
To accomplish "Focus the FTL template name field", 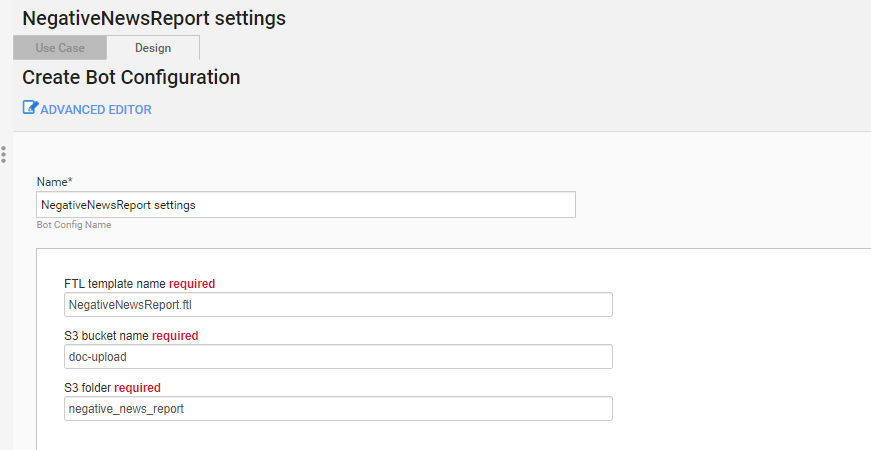I will click(x=338, y=304).
